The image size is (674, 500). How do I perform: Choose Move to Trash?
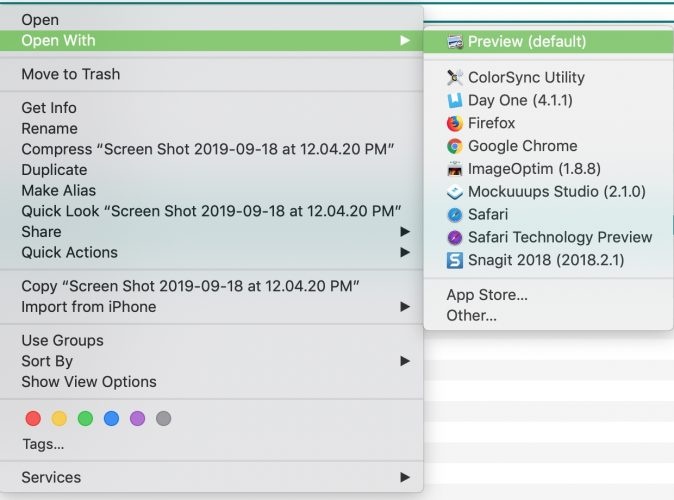(x=71, y=74)
